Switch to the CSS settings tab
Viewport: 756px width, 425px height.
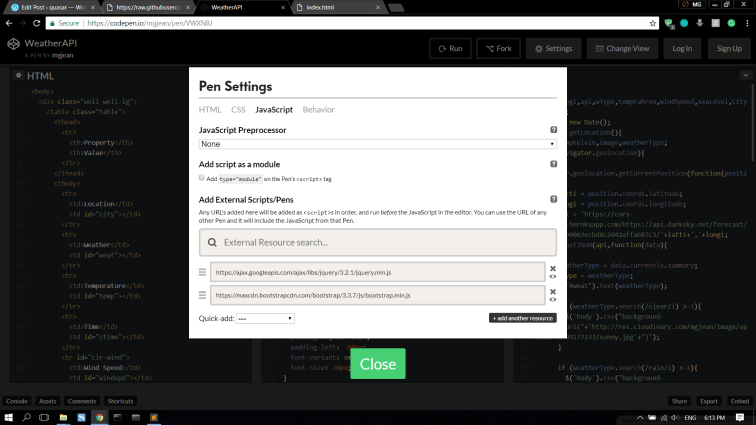coord(238,109)
